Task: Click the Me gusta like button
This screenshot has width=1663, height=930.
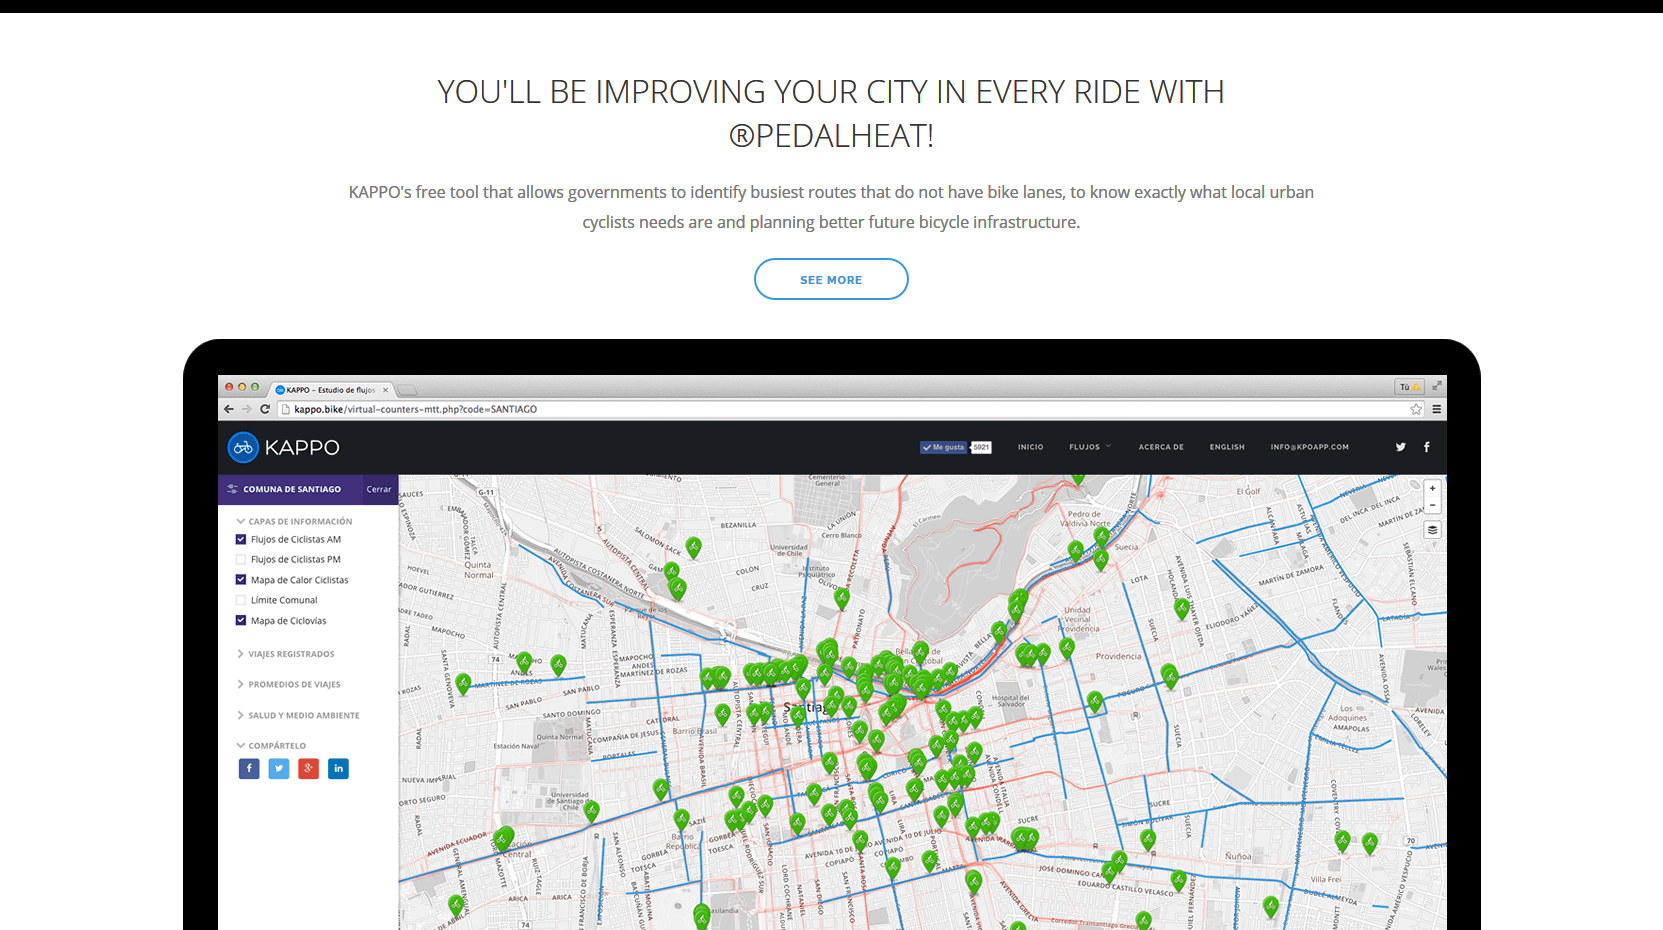Action: [x=943, y=447]
